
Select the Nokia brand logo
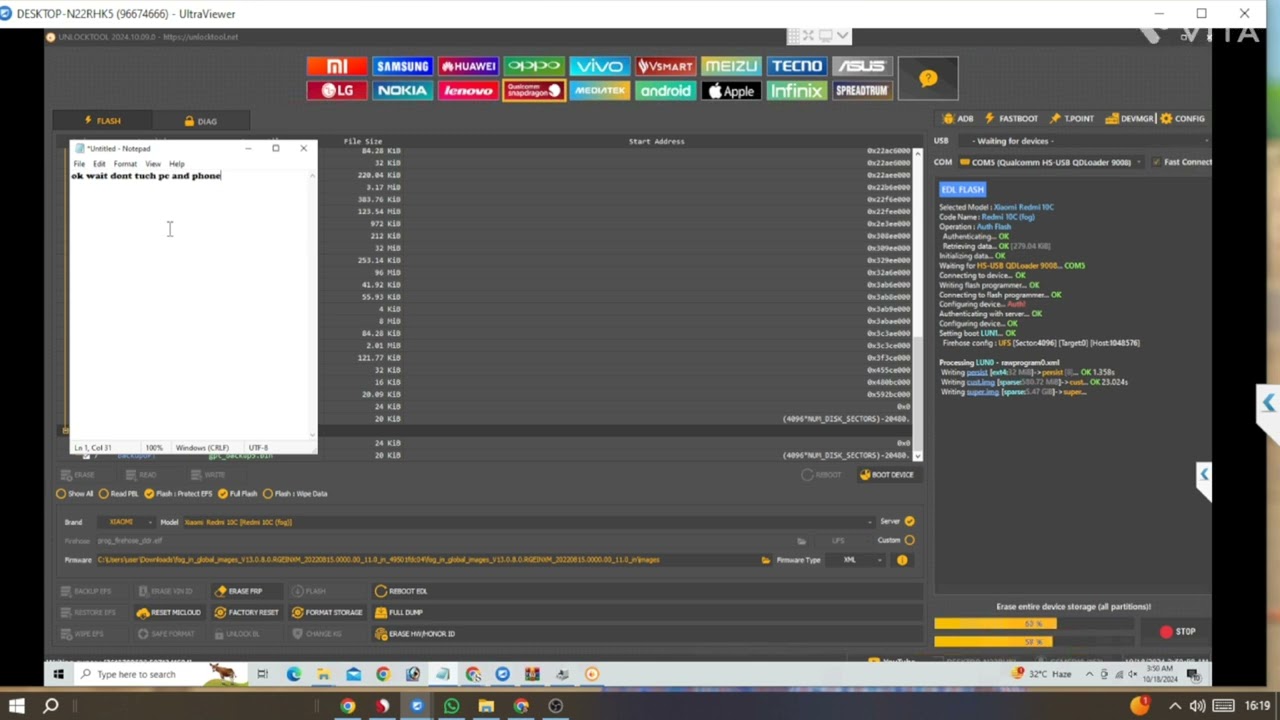coord(402,90)
